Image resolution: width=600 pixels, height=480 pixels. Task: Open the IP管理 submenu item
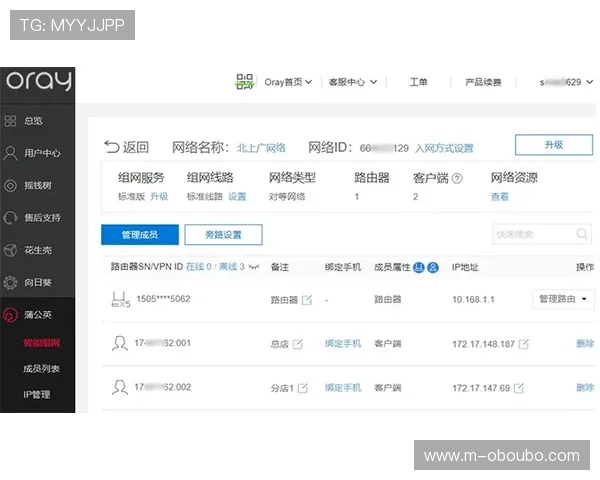click(x=37, y=394)
